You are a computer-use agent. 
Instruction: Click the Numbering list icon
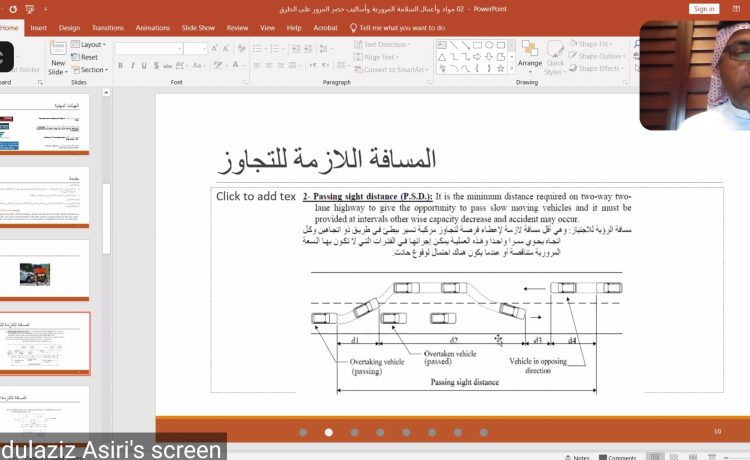(277, 48)
